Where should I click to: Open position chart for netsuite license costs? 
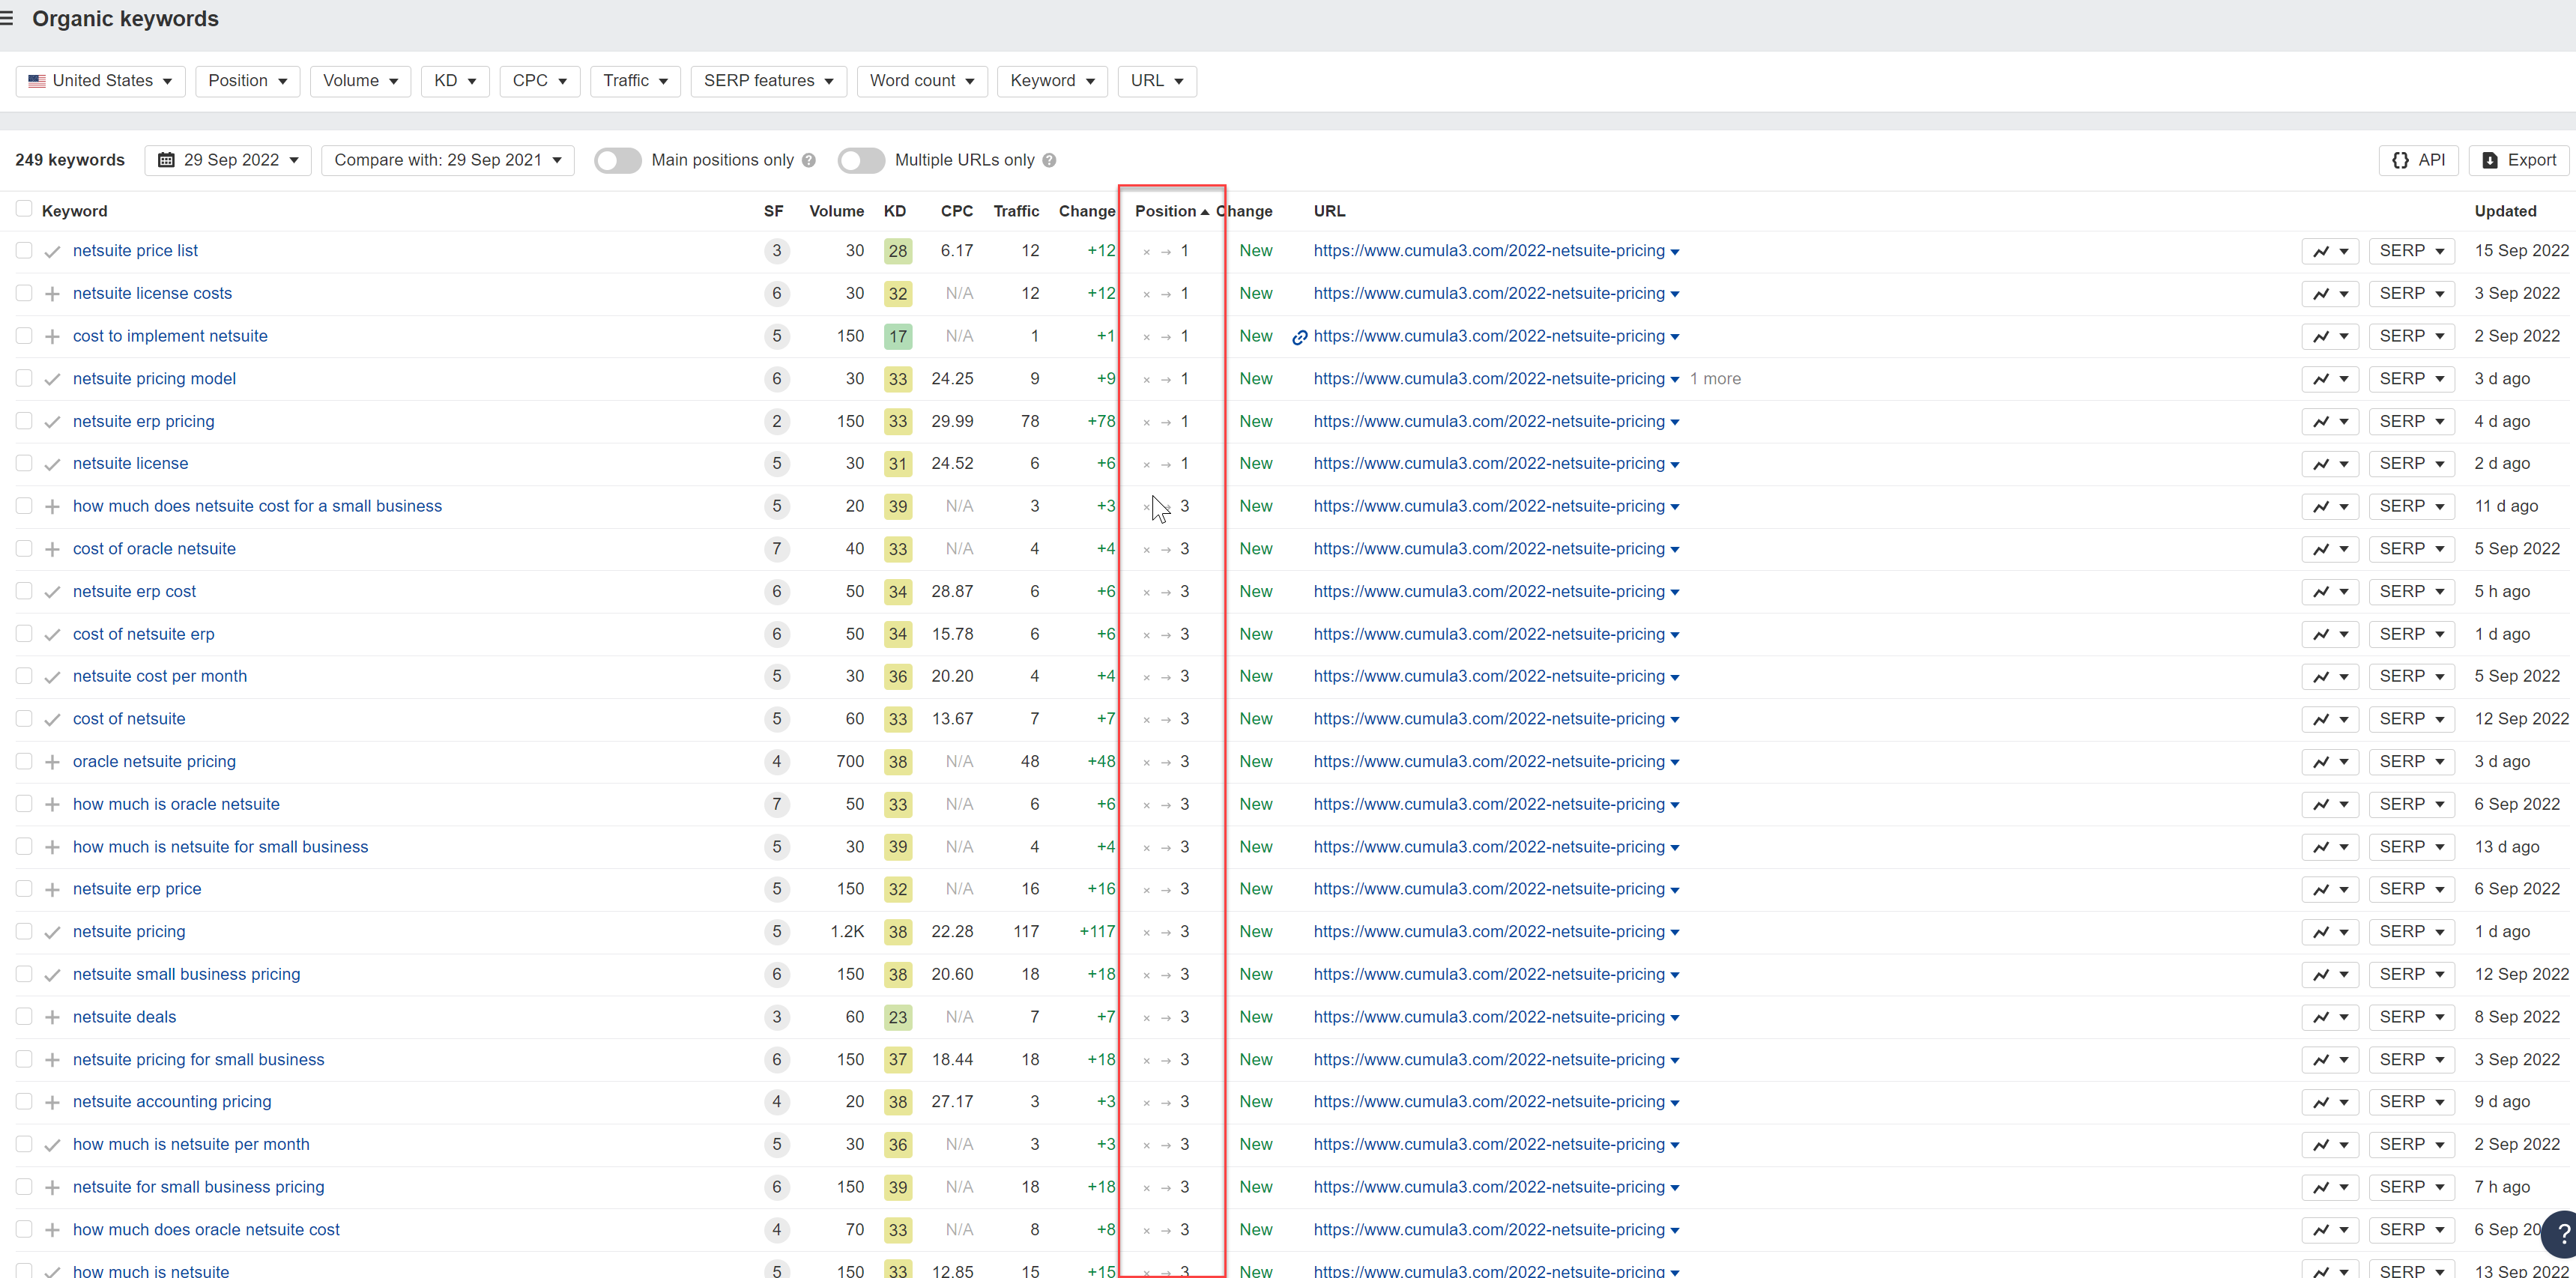tap(2330, 294)
